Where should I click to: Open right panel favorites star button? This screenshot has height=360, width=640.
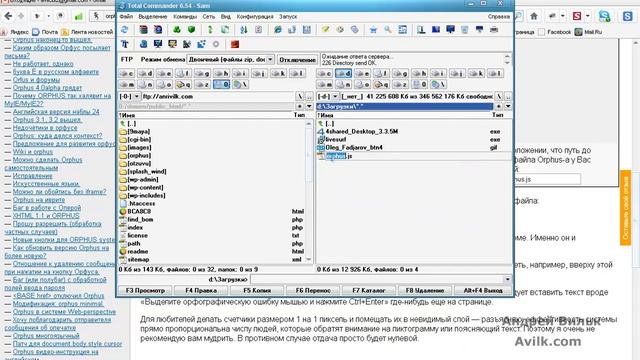pyautogui.click(x=499, y=106)
